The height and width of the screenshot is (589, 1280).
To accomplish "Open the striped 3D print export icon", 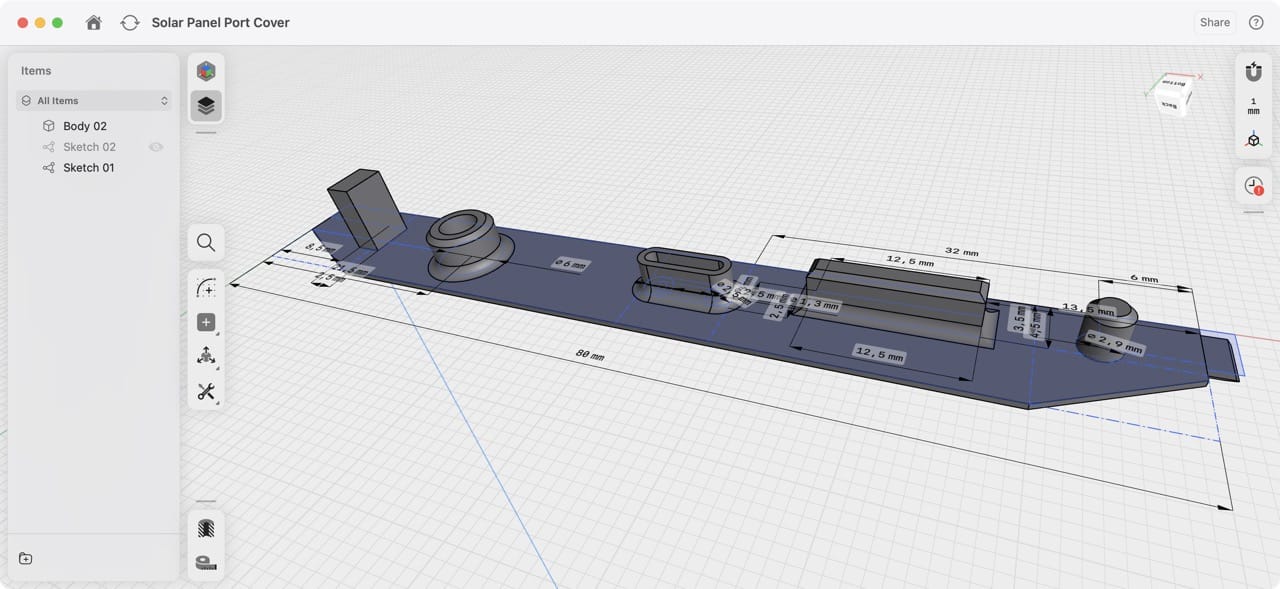I will pyautogui.click(x=206, y=528).
